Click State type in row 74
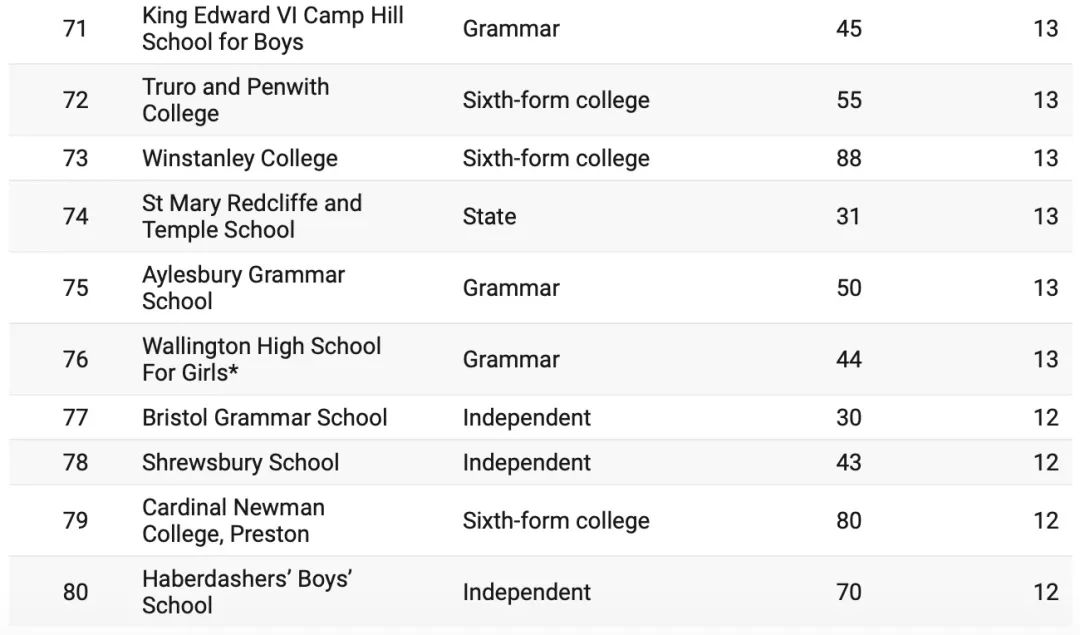The image size is (1080, 635). tap(489, 216)
